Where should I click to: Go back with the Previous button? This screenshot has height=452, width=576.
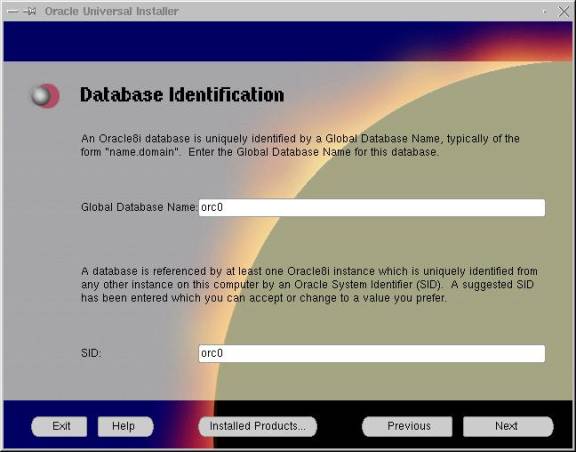point(407,426)
